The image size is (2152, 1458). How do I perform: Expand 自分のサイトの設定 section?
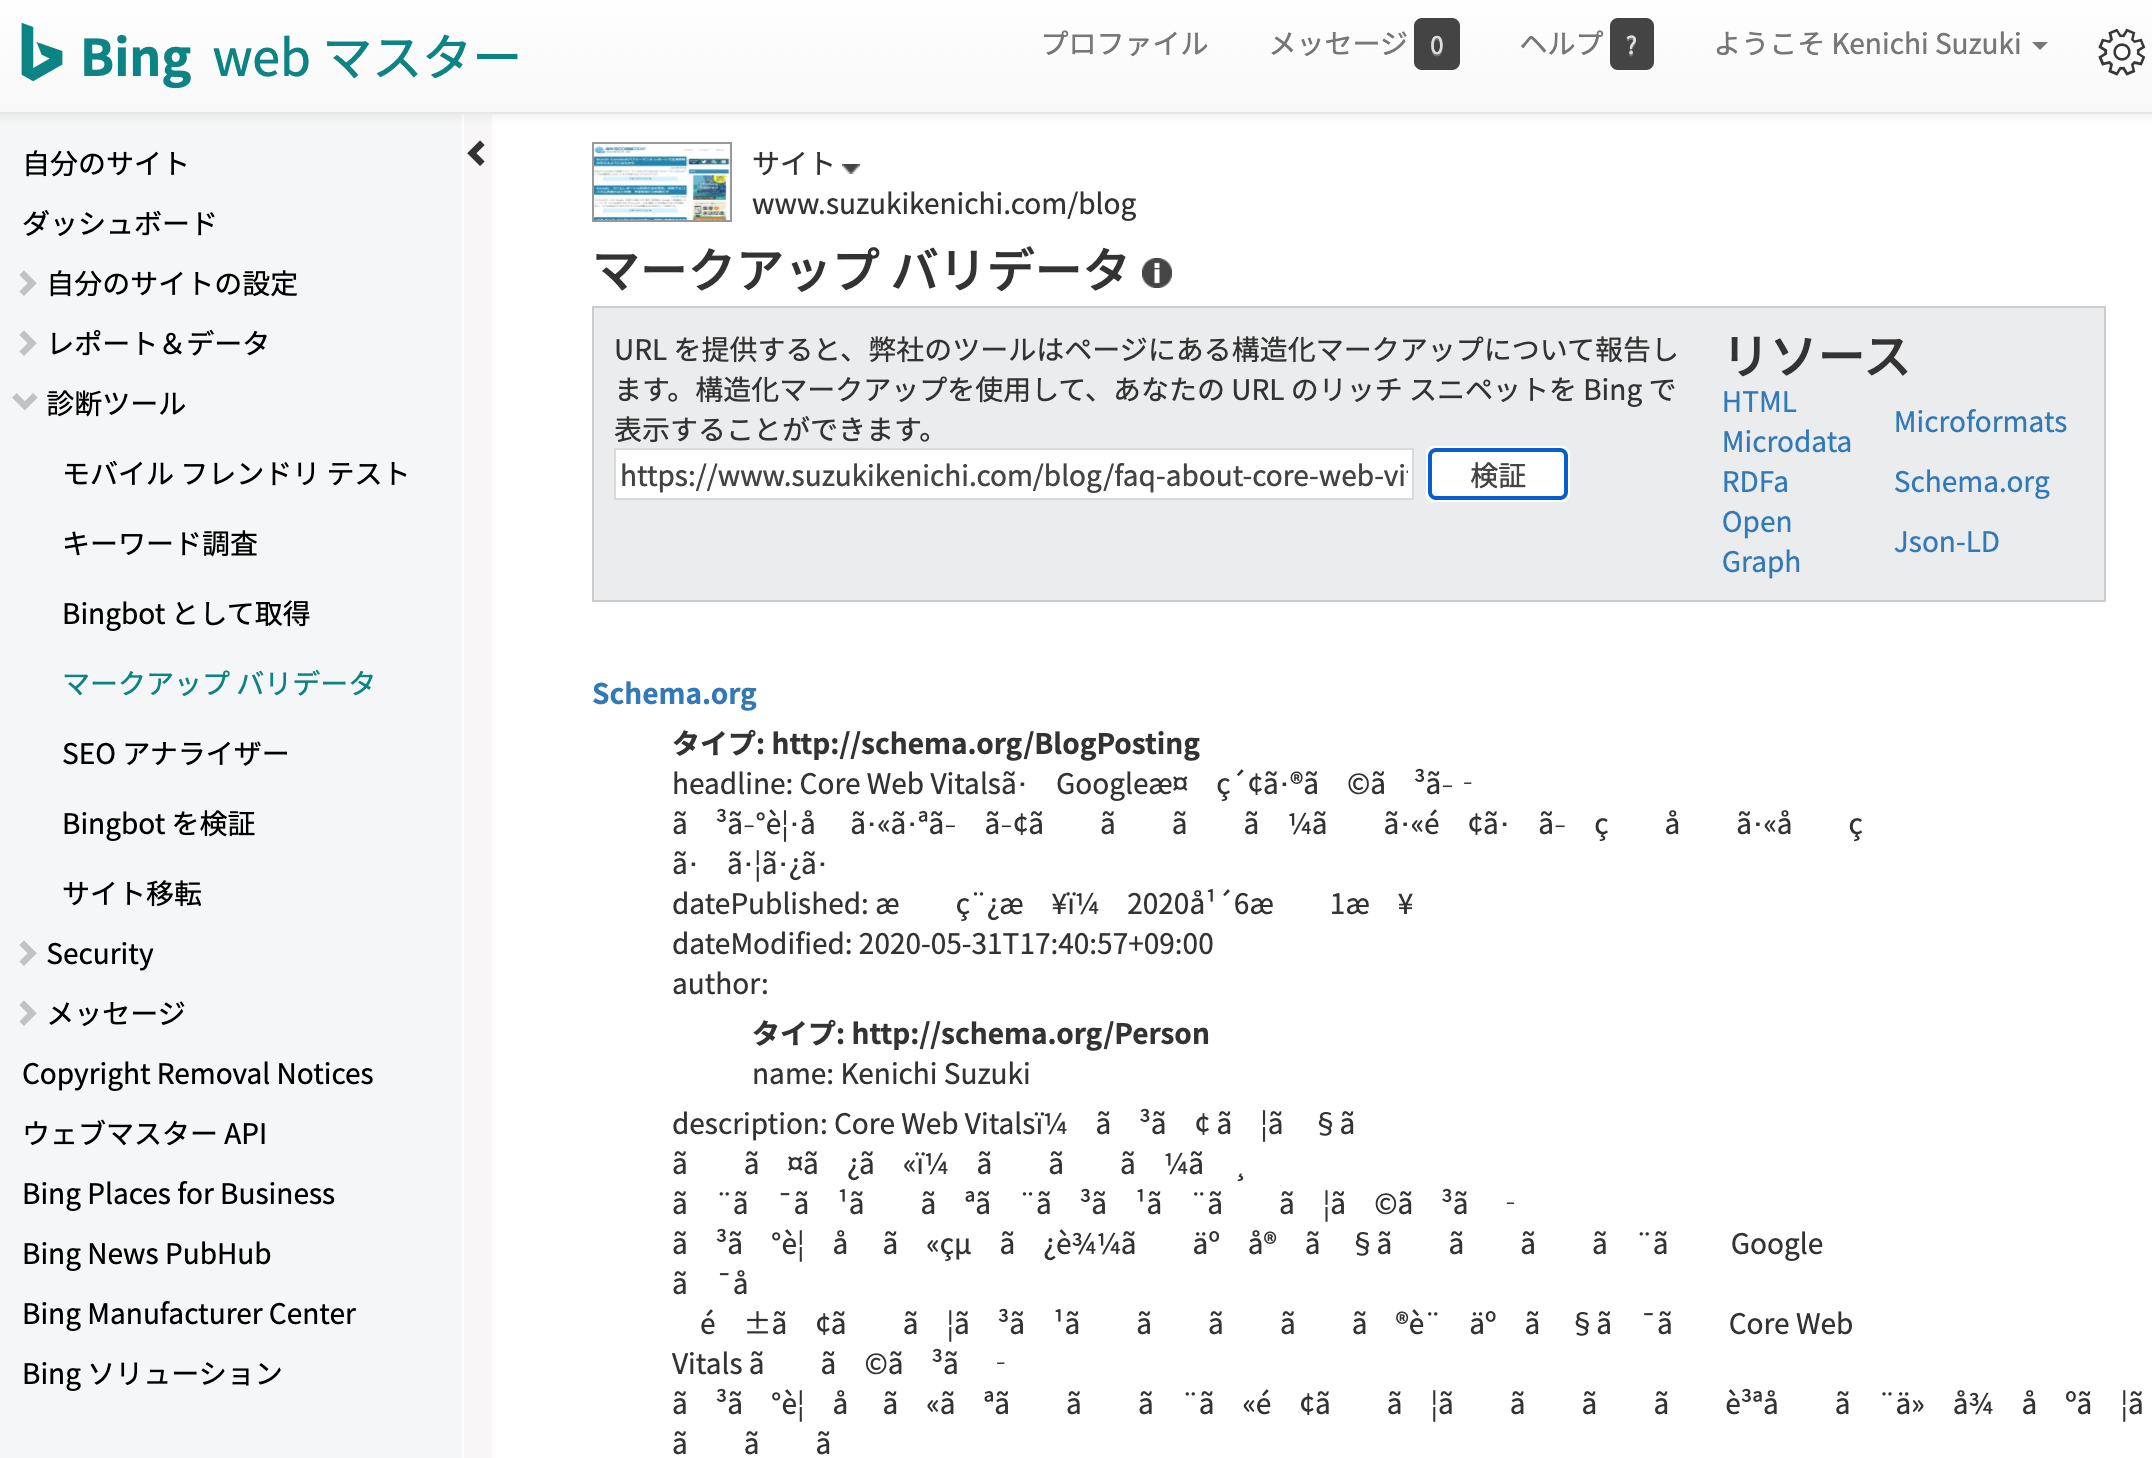tap(28, 283)
